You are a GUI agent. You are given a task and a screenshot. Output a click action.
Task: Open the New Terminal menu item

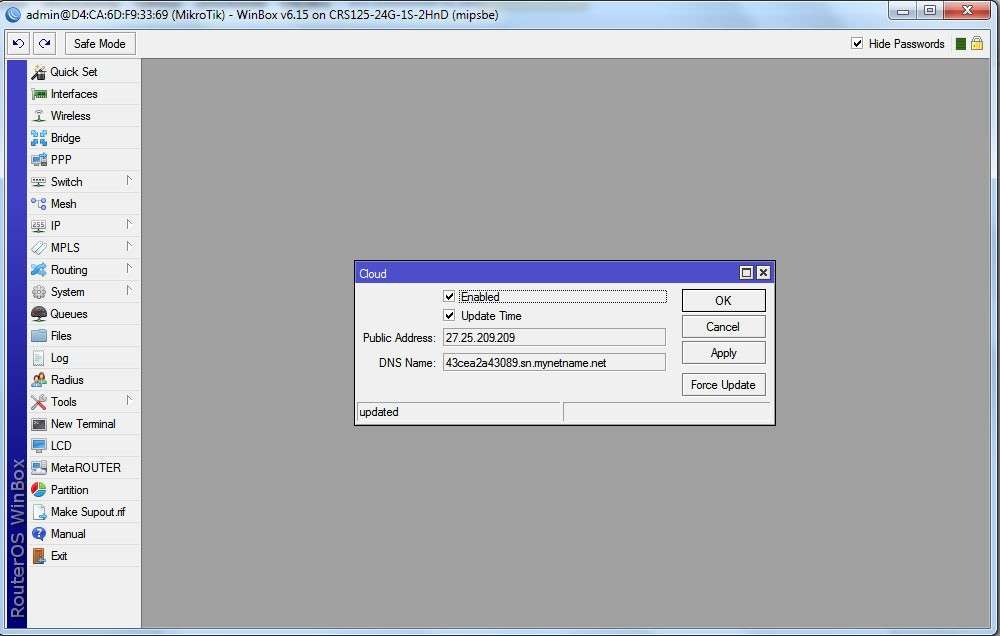84,424
